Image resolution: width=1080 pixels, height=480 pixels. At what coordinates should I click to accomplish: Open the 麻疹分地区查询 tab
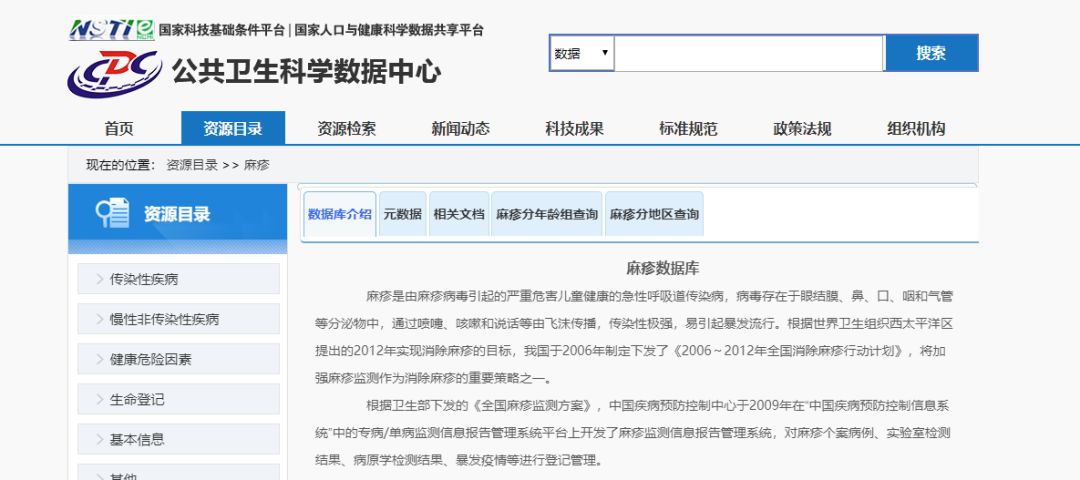654,214
